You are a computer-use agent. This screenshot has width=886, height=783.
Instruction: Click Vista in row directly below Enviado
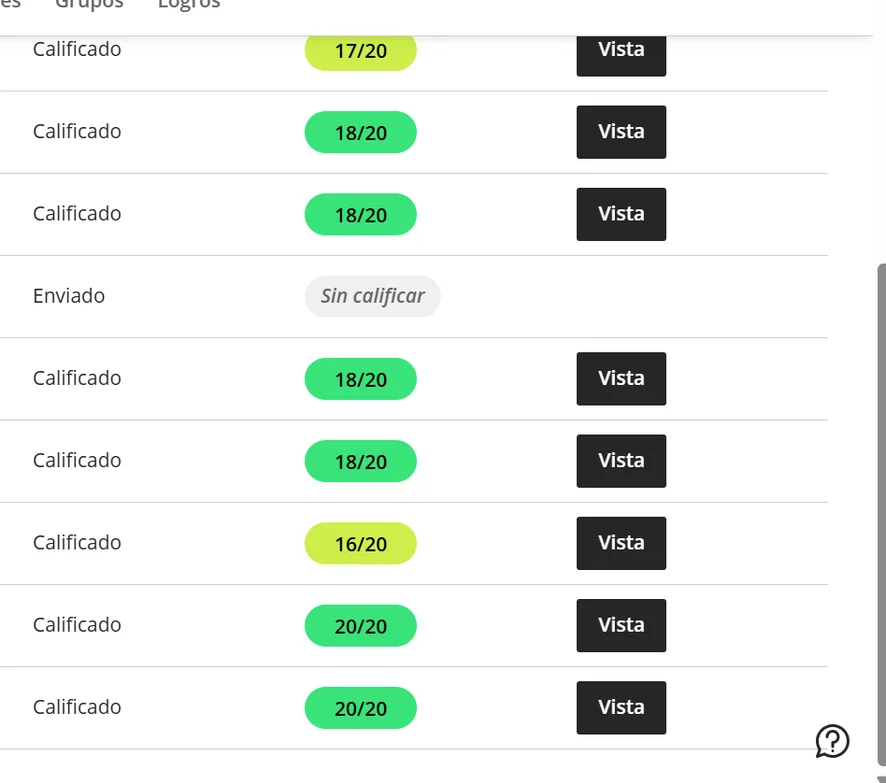[x=621, y=379]
